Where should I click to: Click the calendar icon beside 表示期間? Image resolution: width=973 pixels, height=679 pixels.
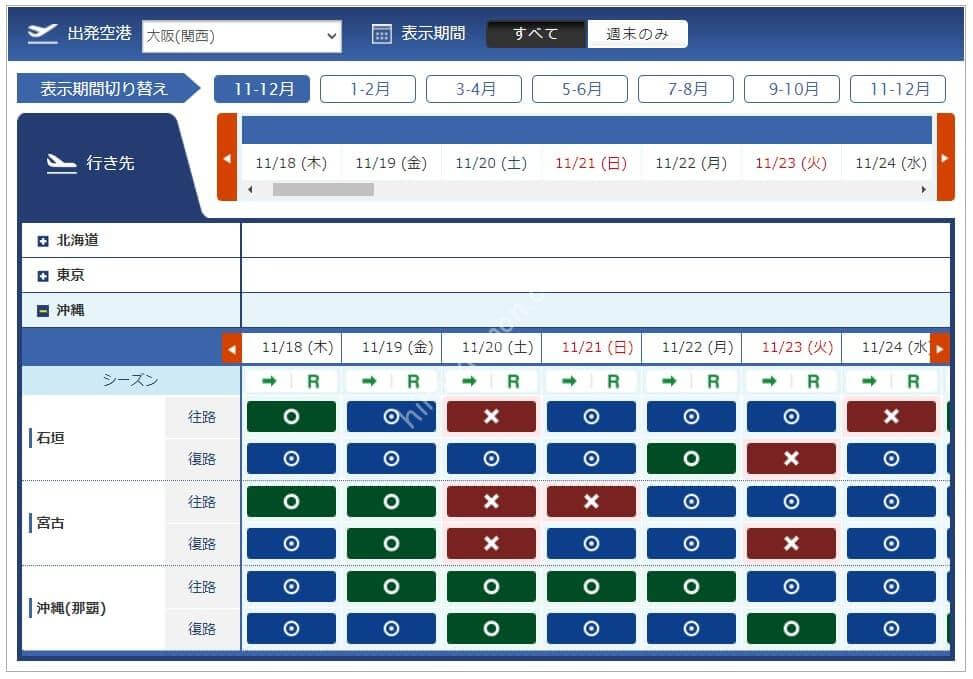381,34
